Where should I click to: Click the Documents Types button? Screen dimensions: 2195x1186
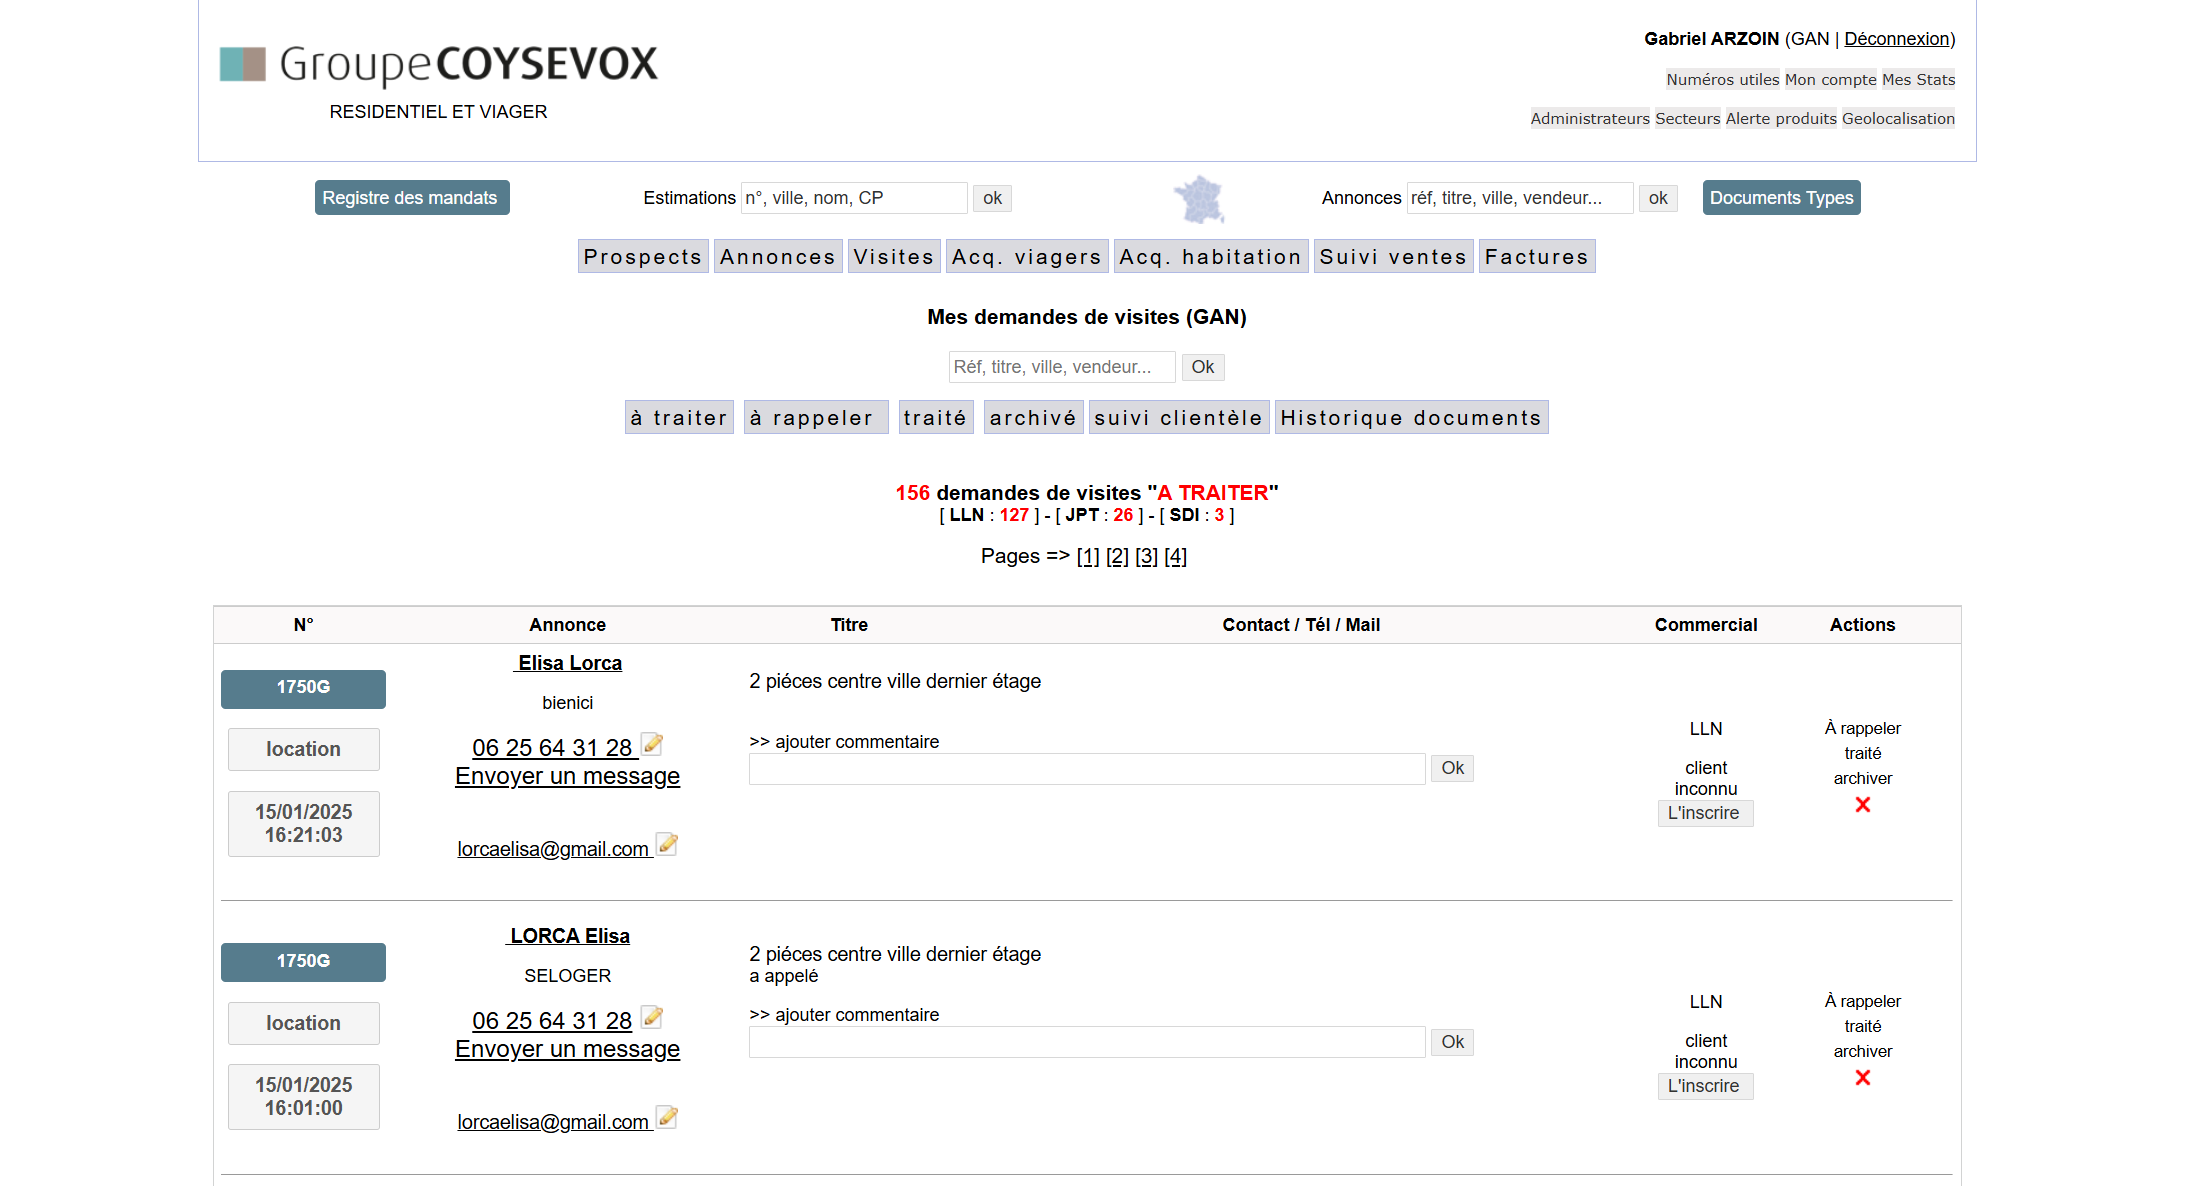click(x=1780, y=198)
